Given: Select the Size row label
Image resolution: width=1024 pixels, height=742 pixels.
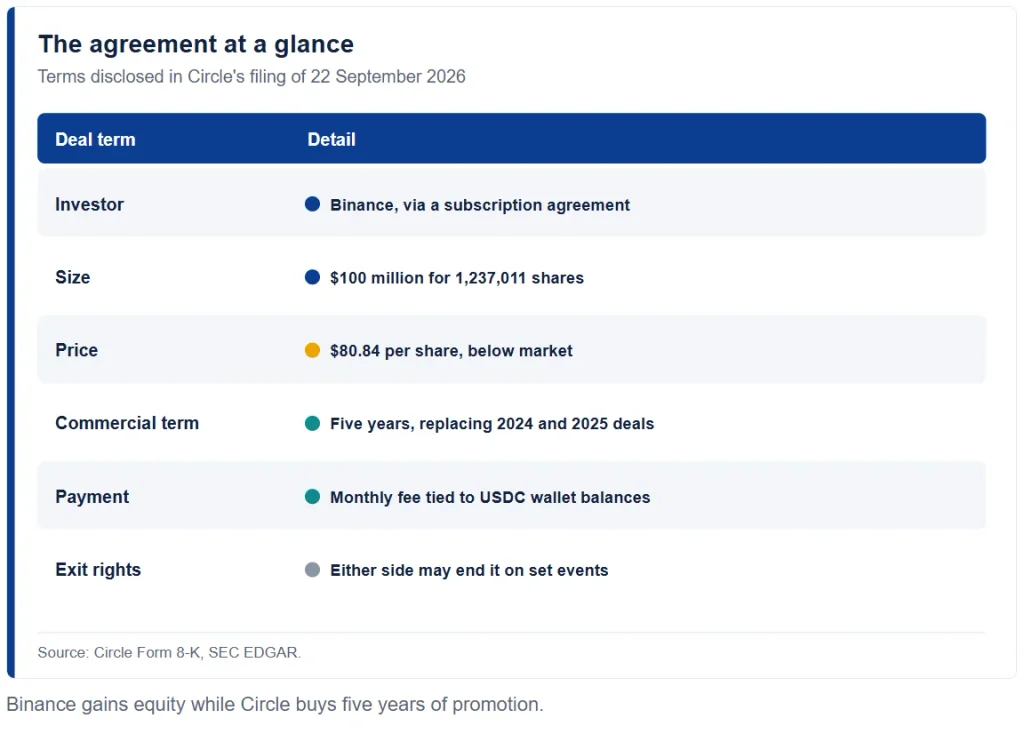Looking at the screenshot, I should coord(72,278).
